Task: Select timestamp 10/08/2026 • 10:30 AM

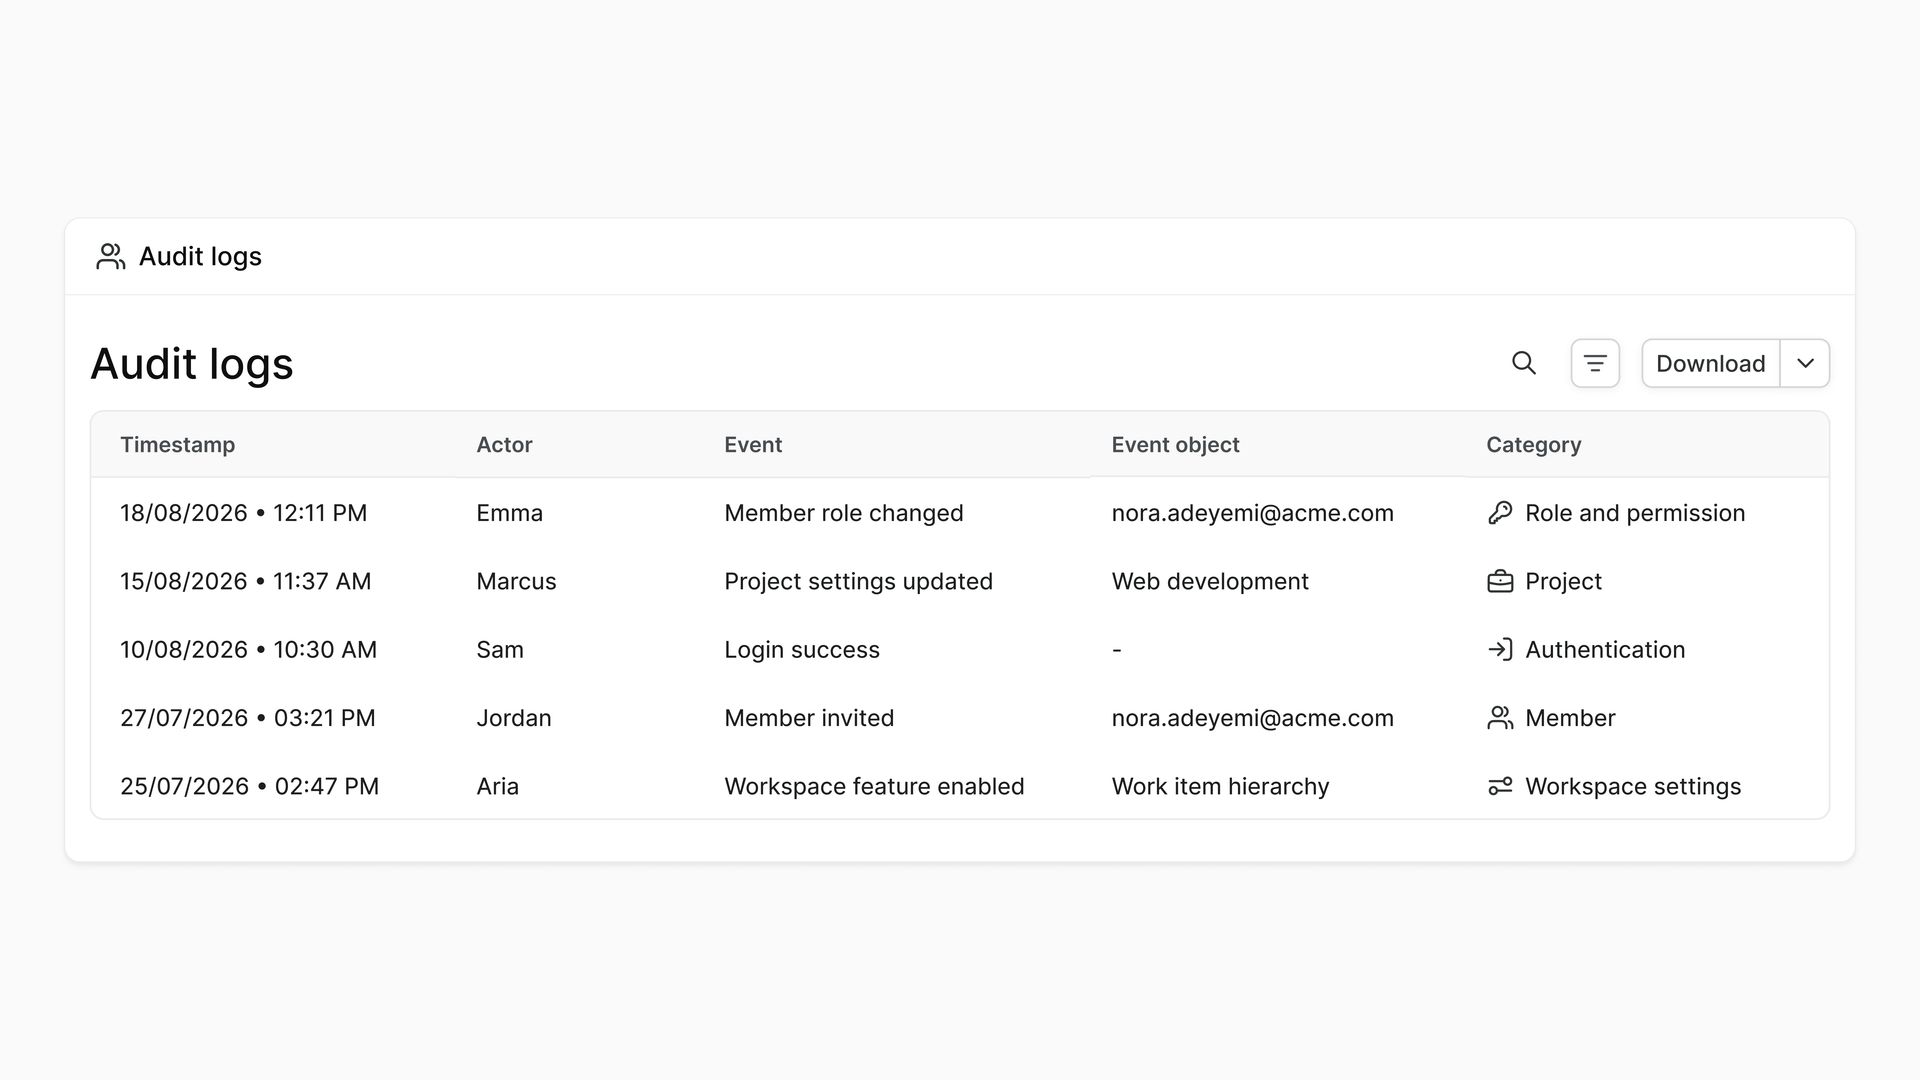Action: (x=249, y=650)
